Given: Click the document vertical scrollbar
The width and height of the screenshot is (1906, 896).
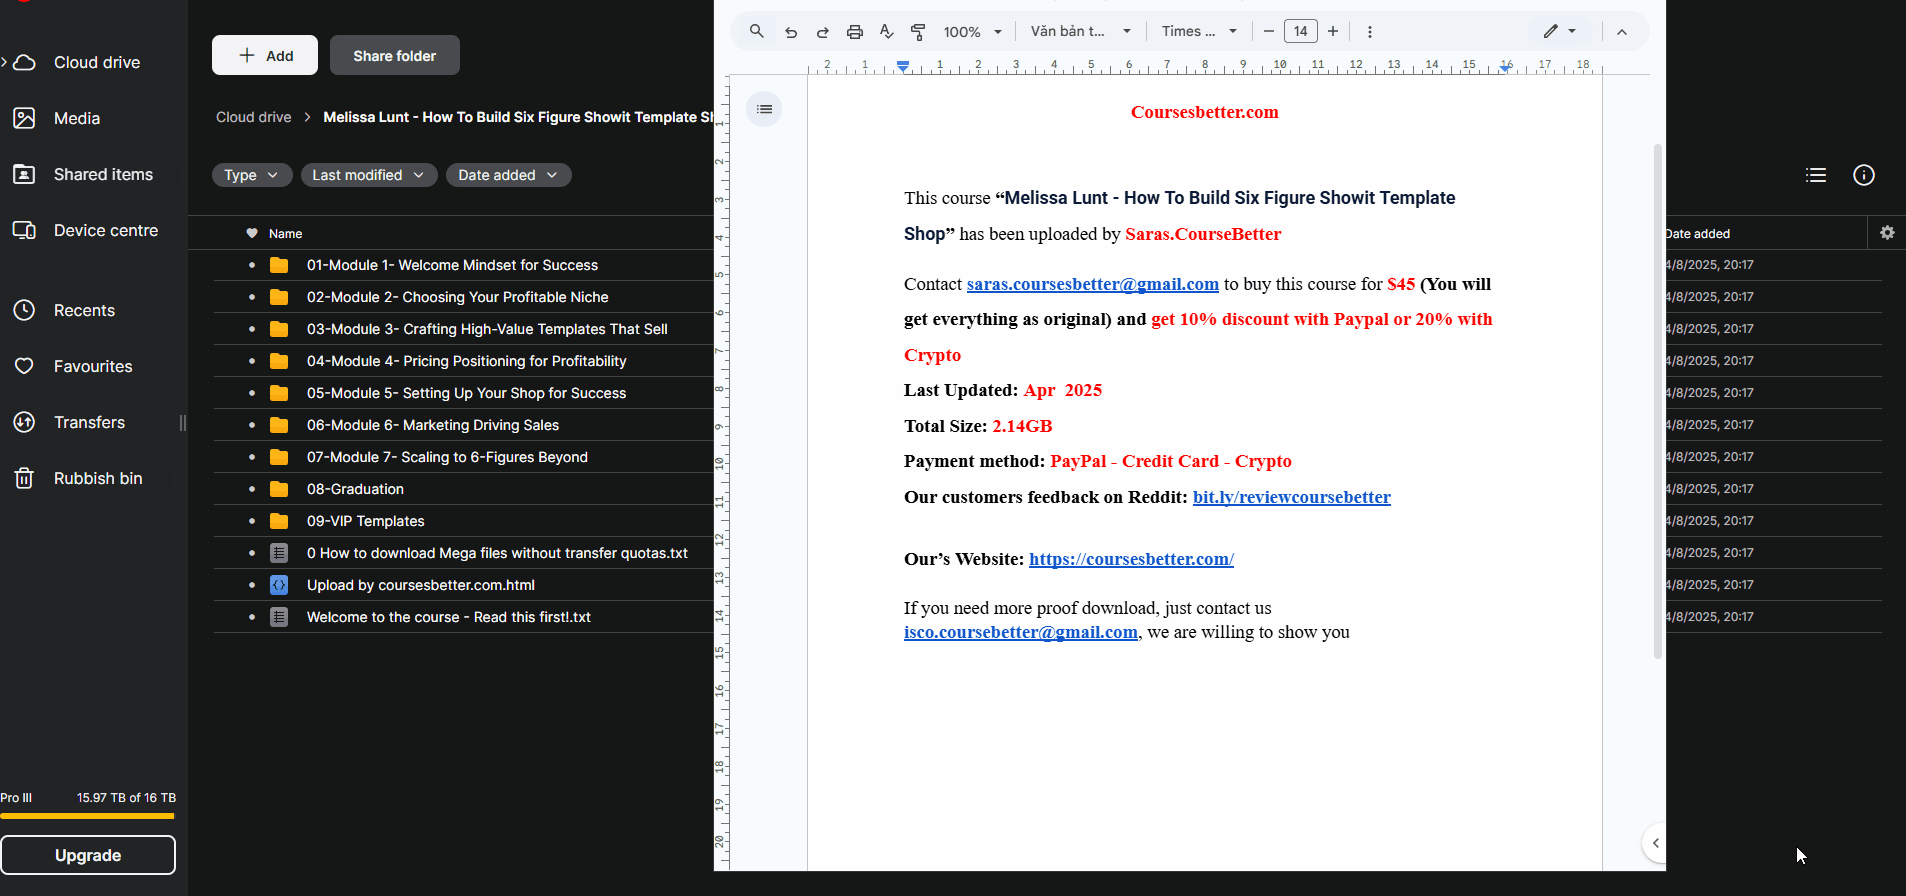Looking at the screenshot, I should tap(1657, 400).
